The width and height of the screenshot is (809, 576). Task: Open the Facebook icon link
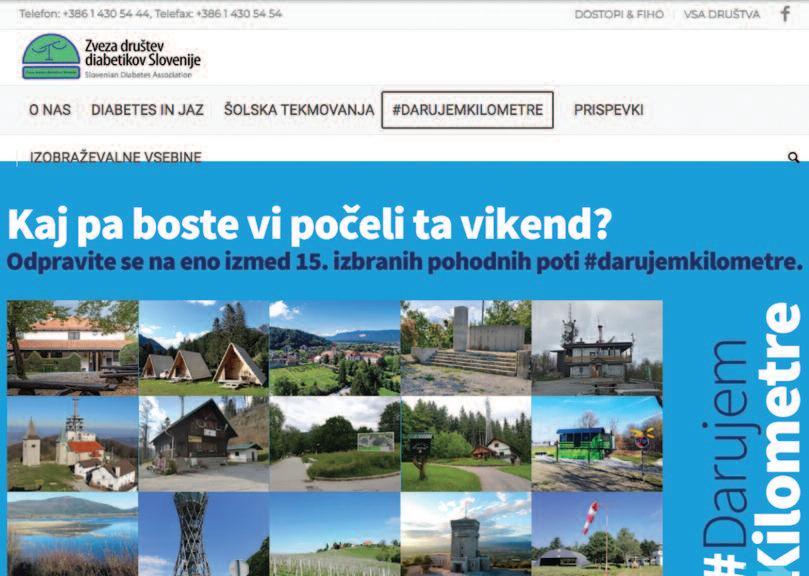[x=785, y=14]
